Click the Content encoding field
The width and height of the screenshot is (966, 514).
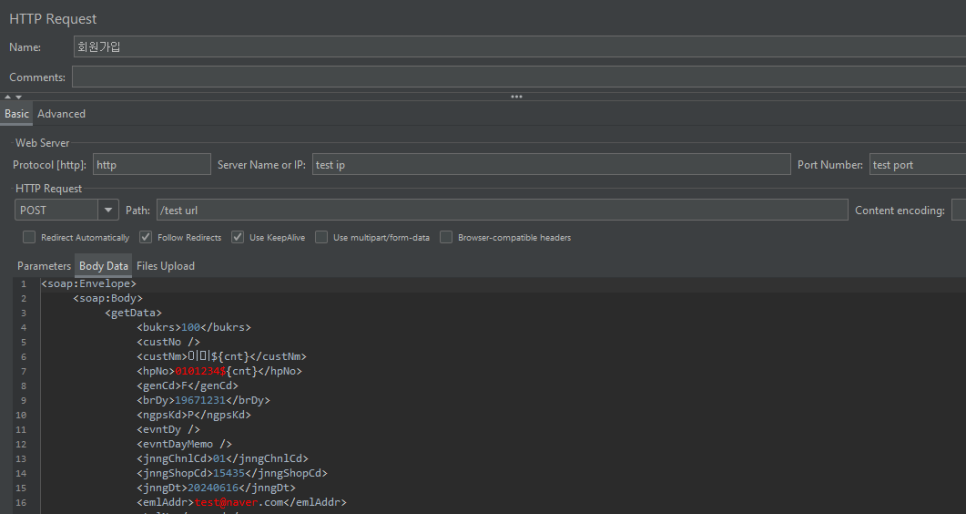click(x=959, y=210)
